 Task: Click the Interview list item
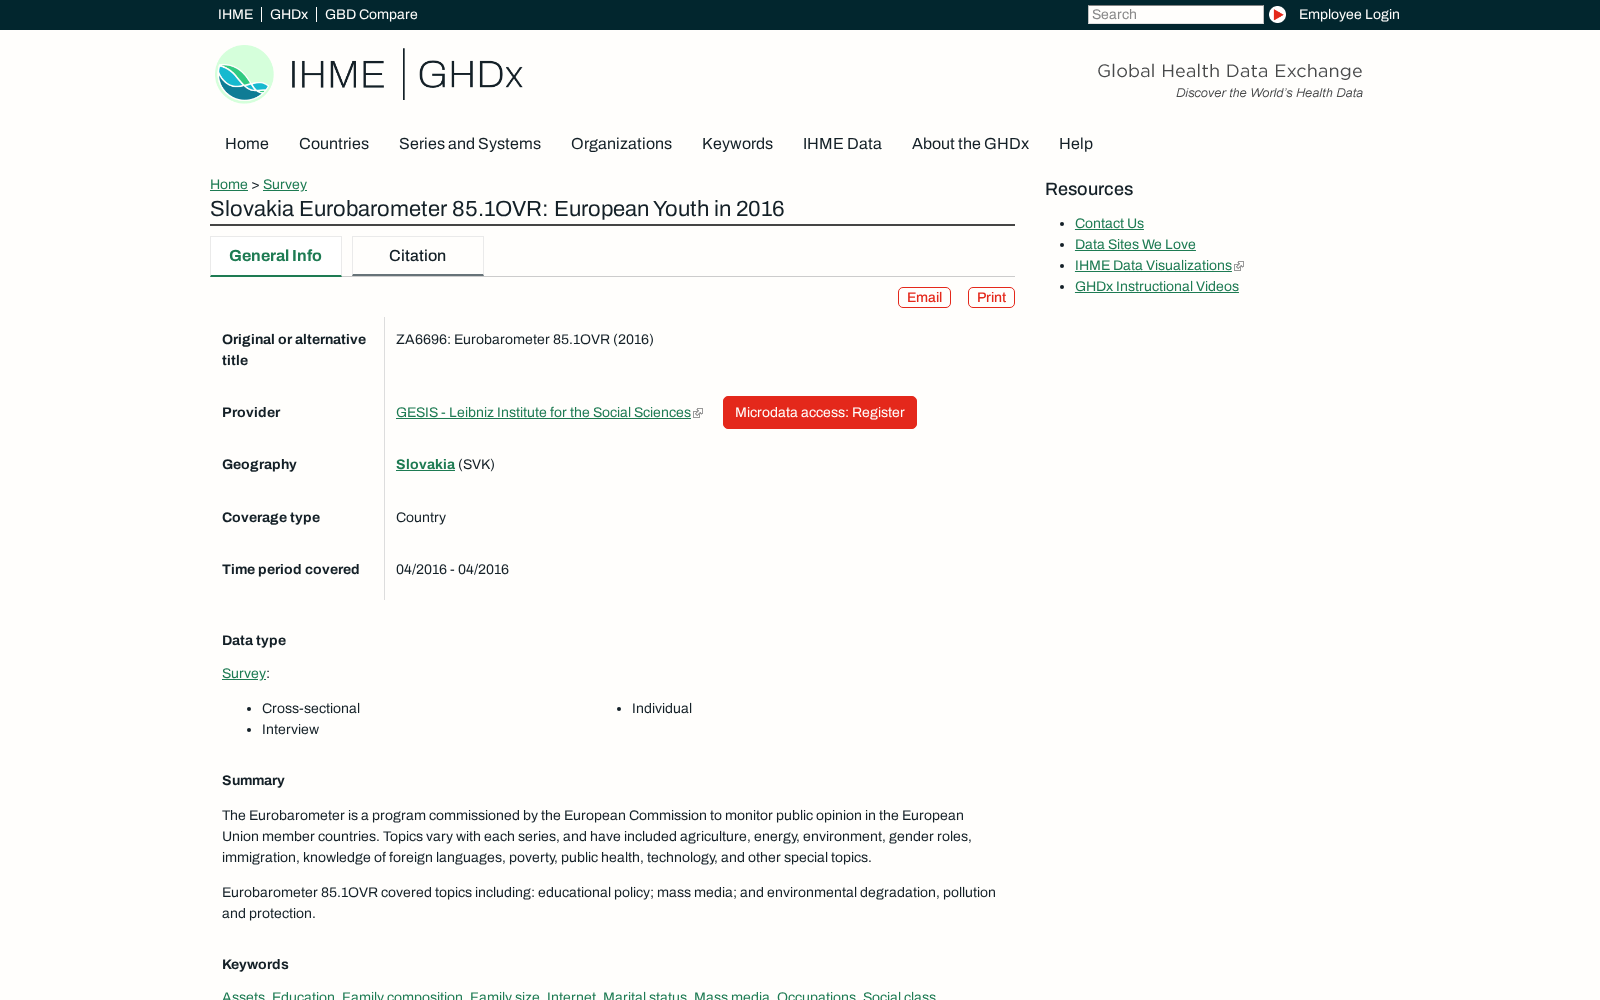[x=290, y=729]
